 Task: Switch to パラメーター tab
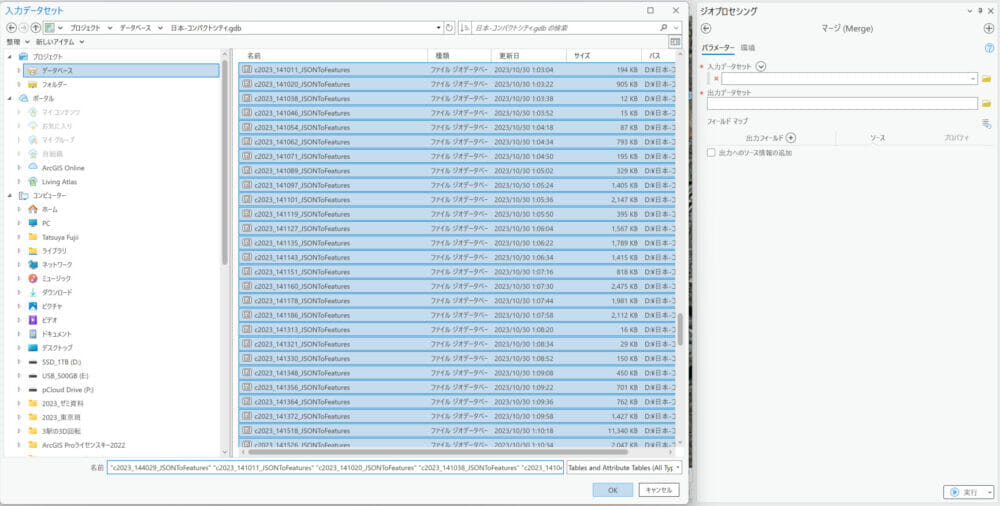pyautogui.click(x=717, y=48)
